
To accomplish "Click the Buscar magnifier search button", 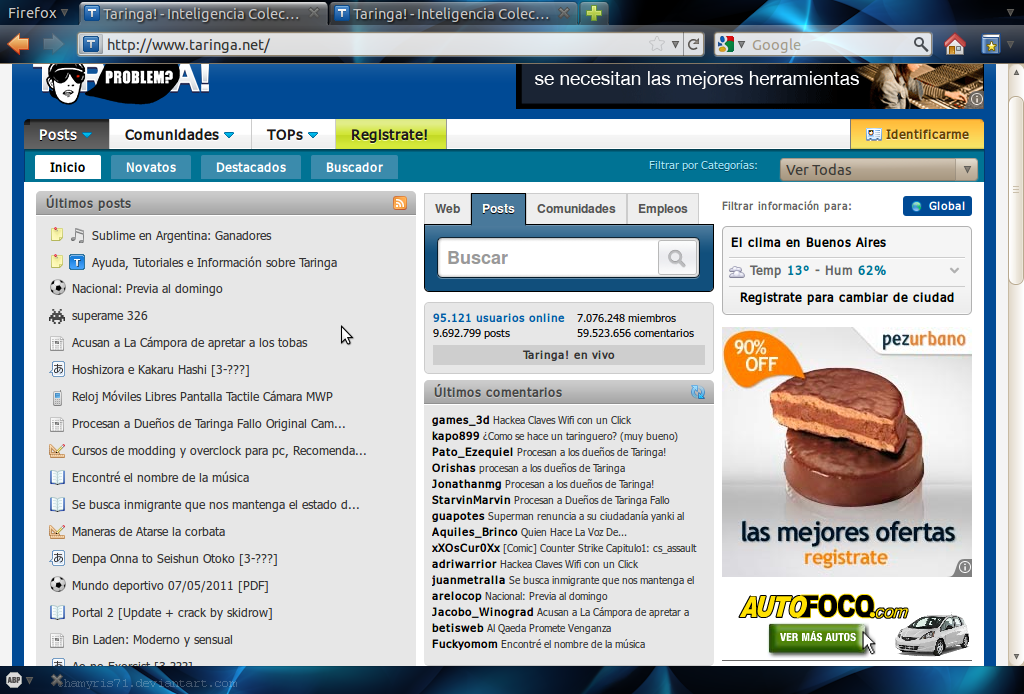I will 677,259.
